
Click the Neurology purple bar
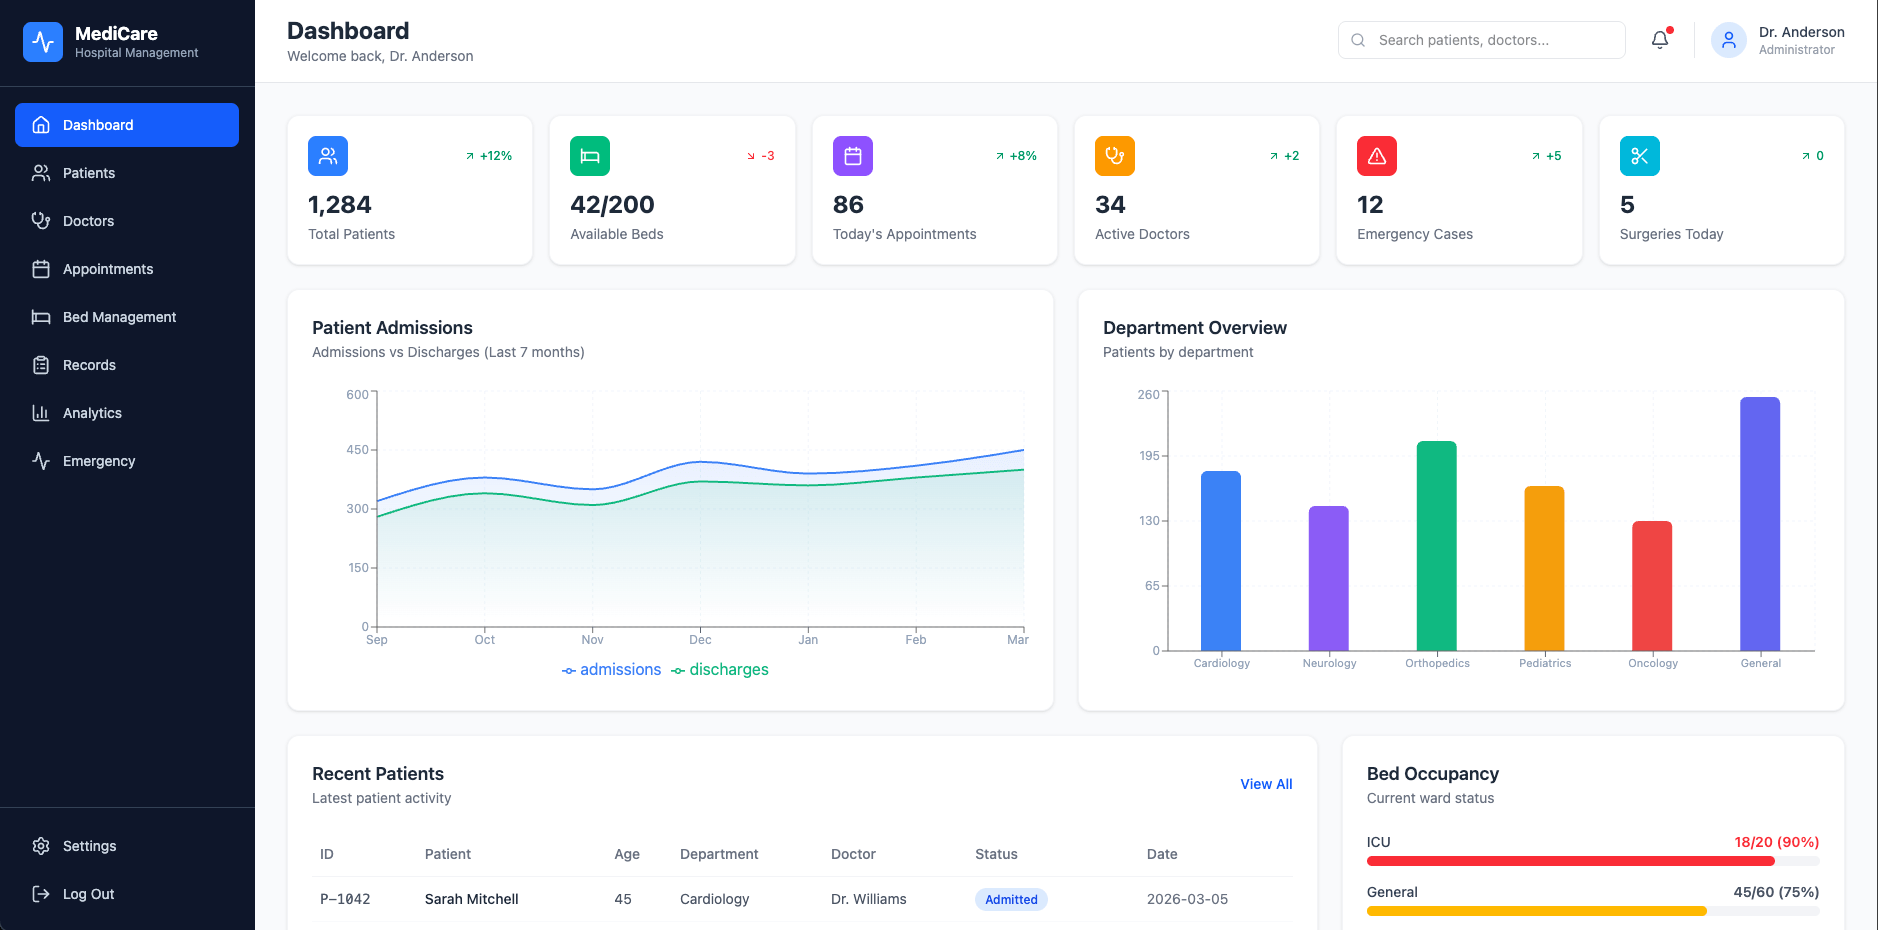1329,579
